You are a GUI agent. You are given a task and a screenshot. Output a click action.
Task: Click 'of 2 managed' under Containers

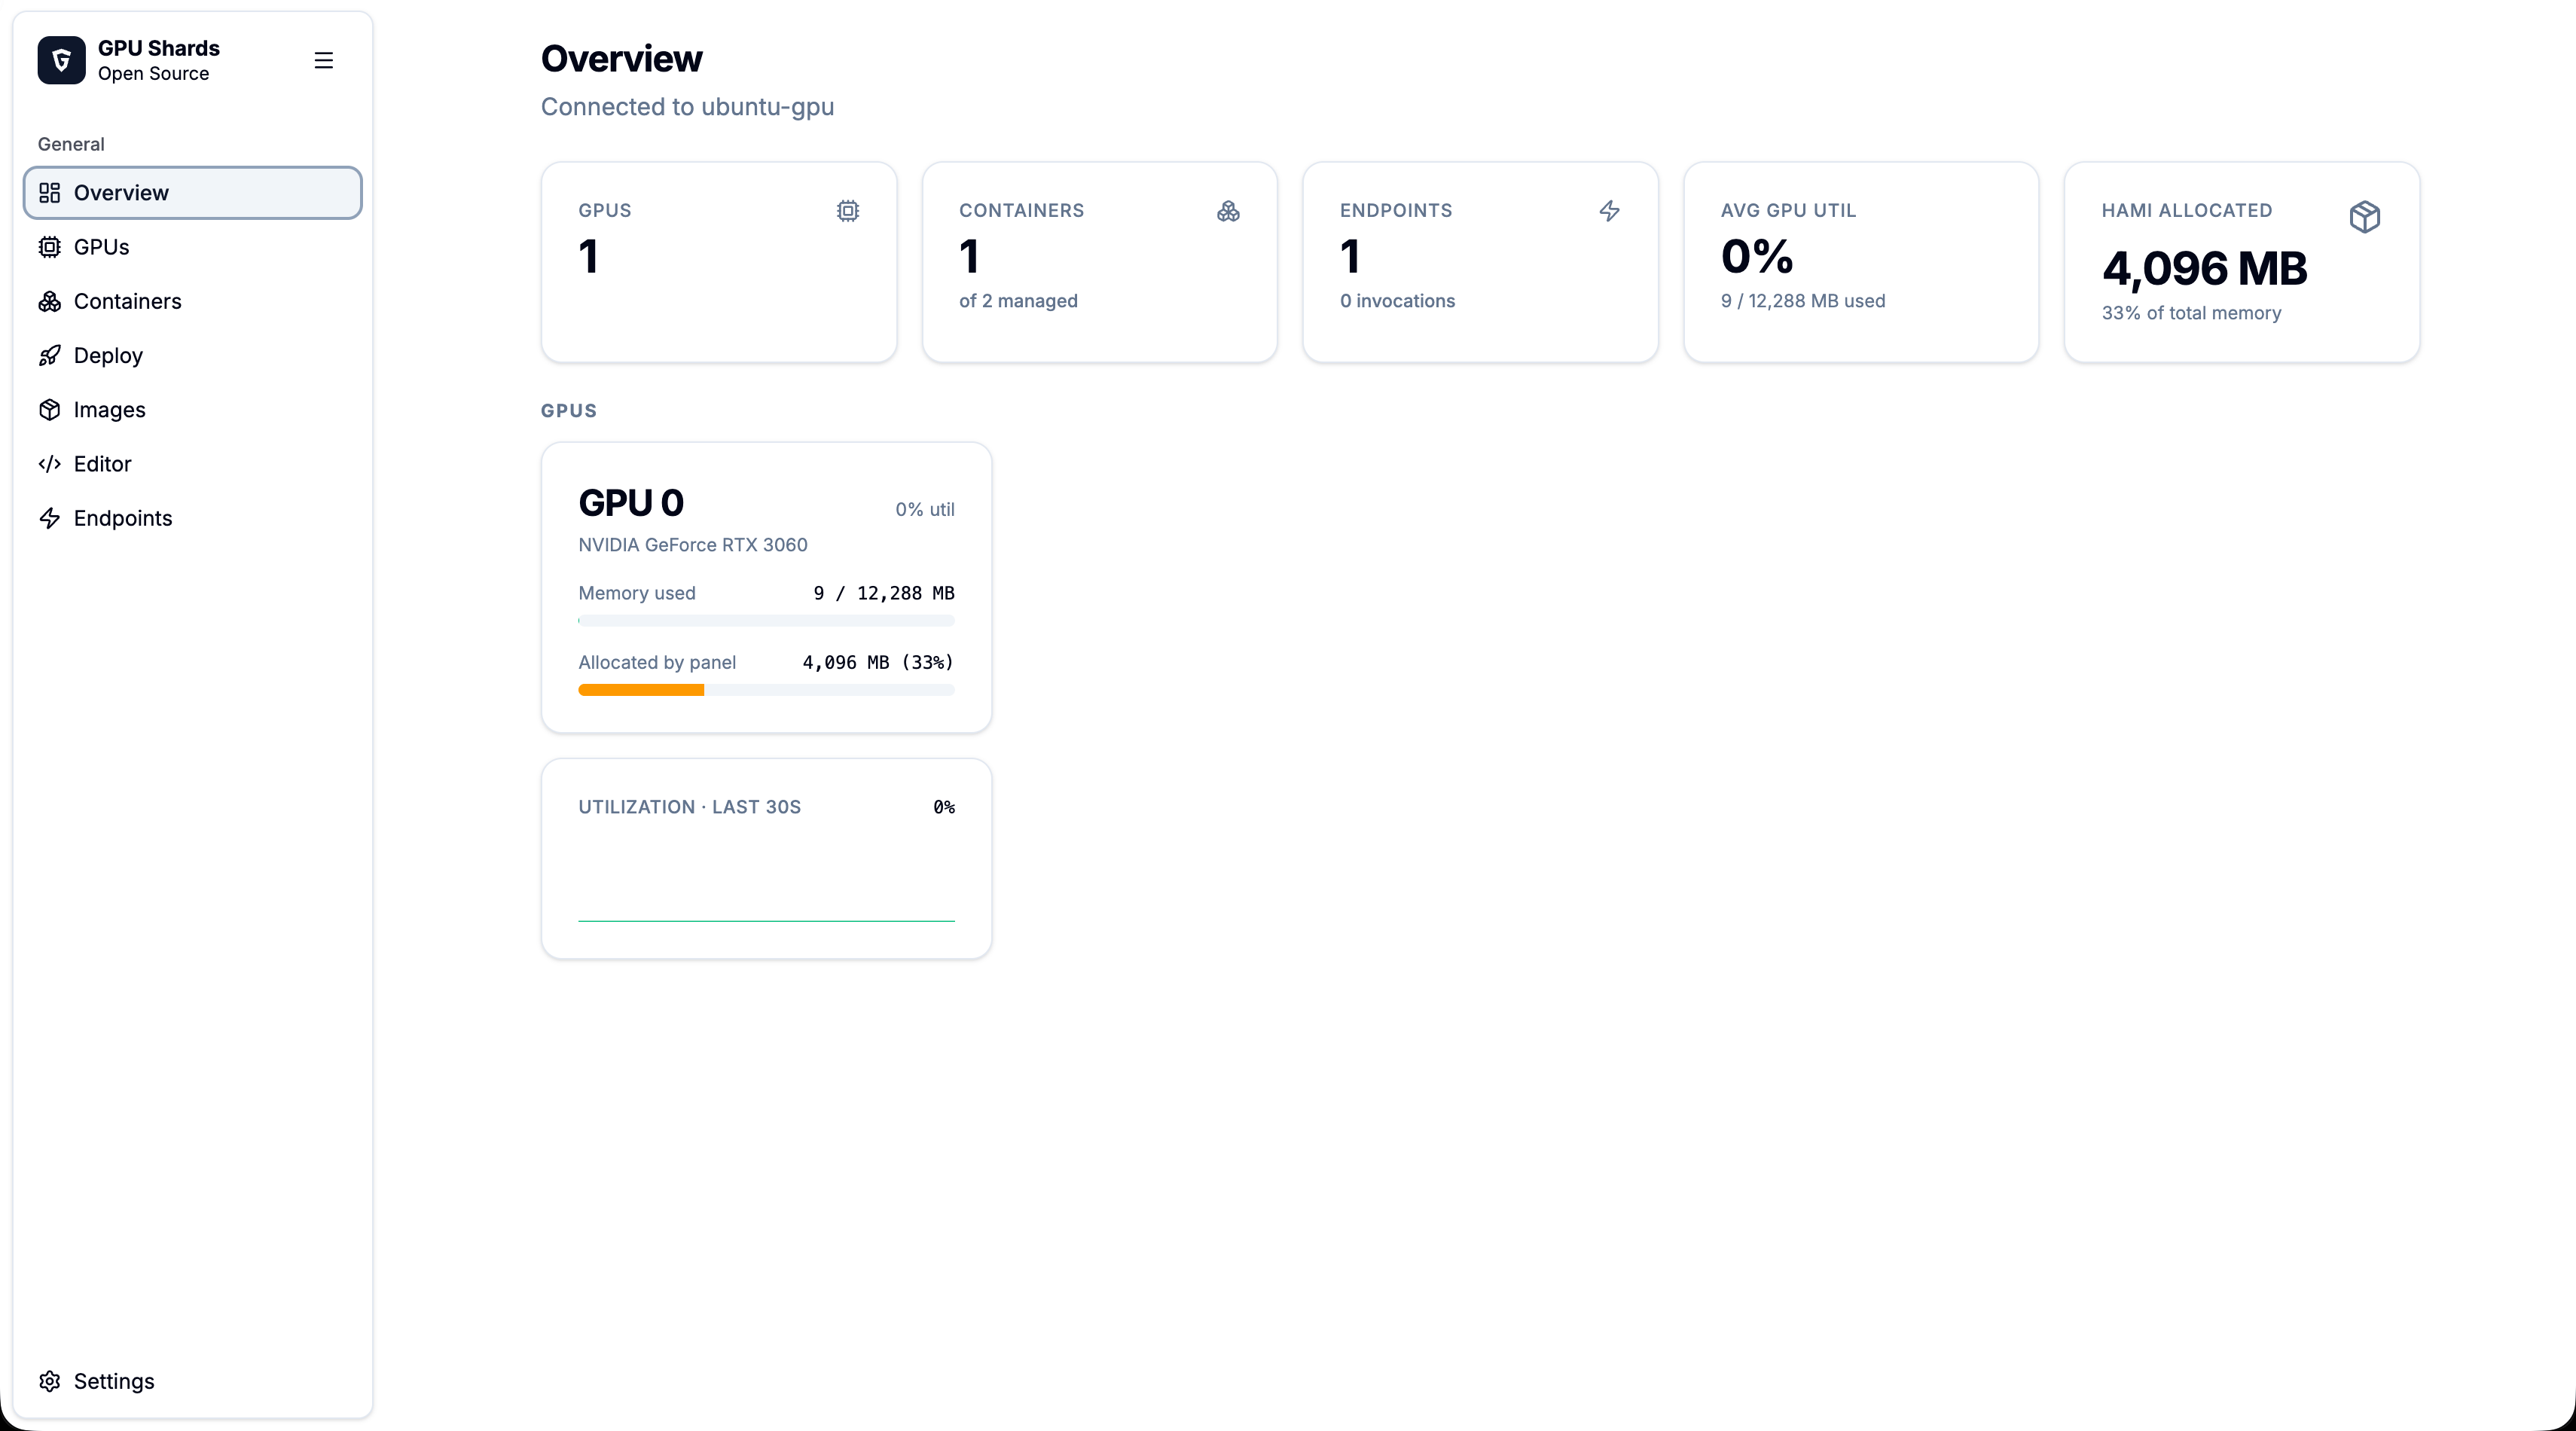click(1018, 301)
